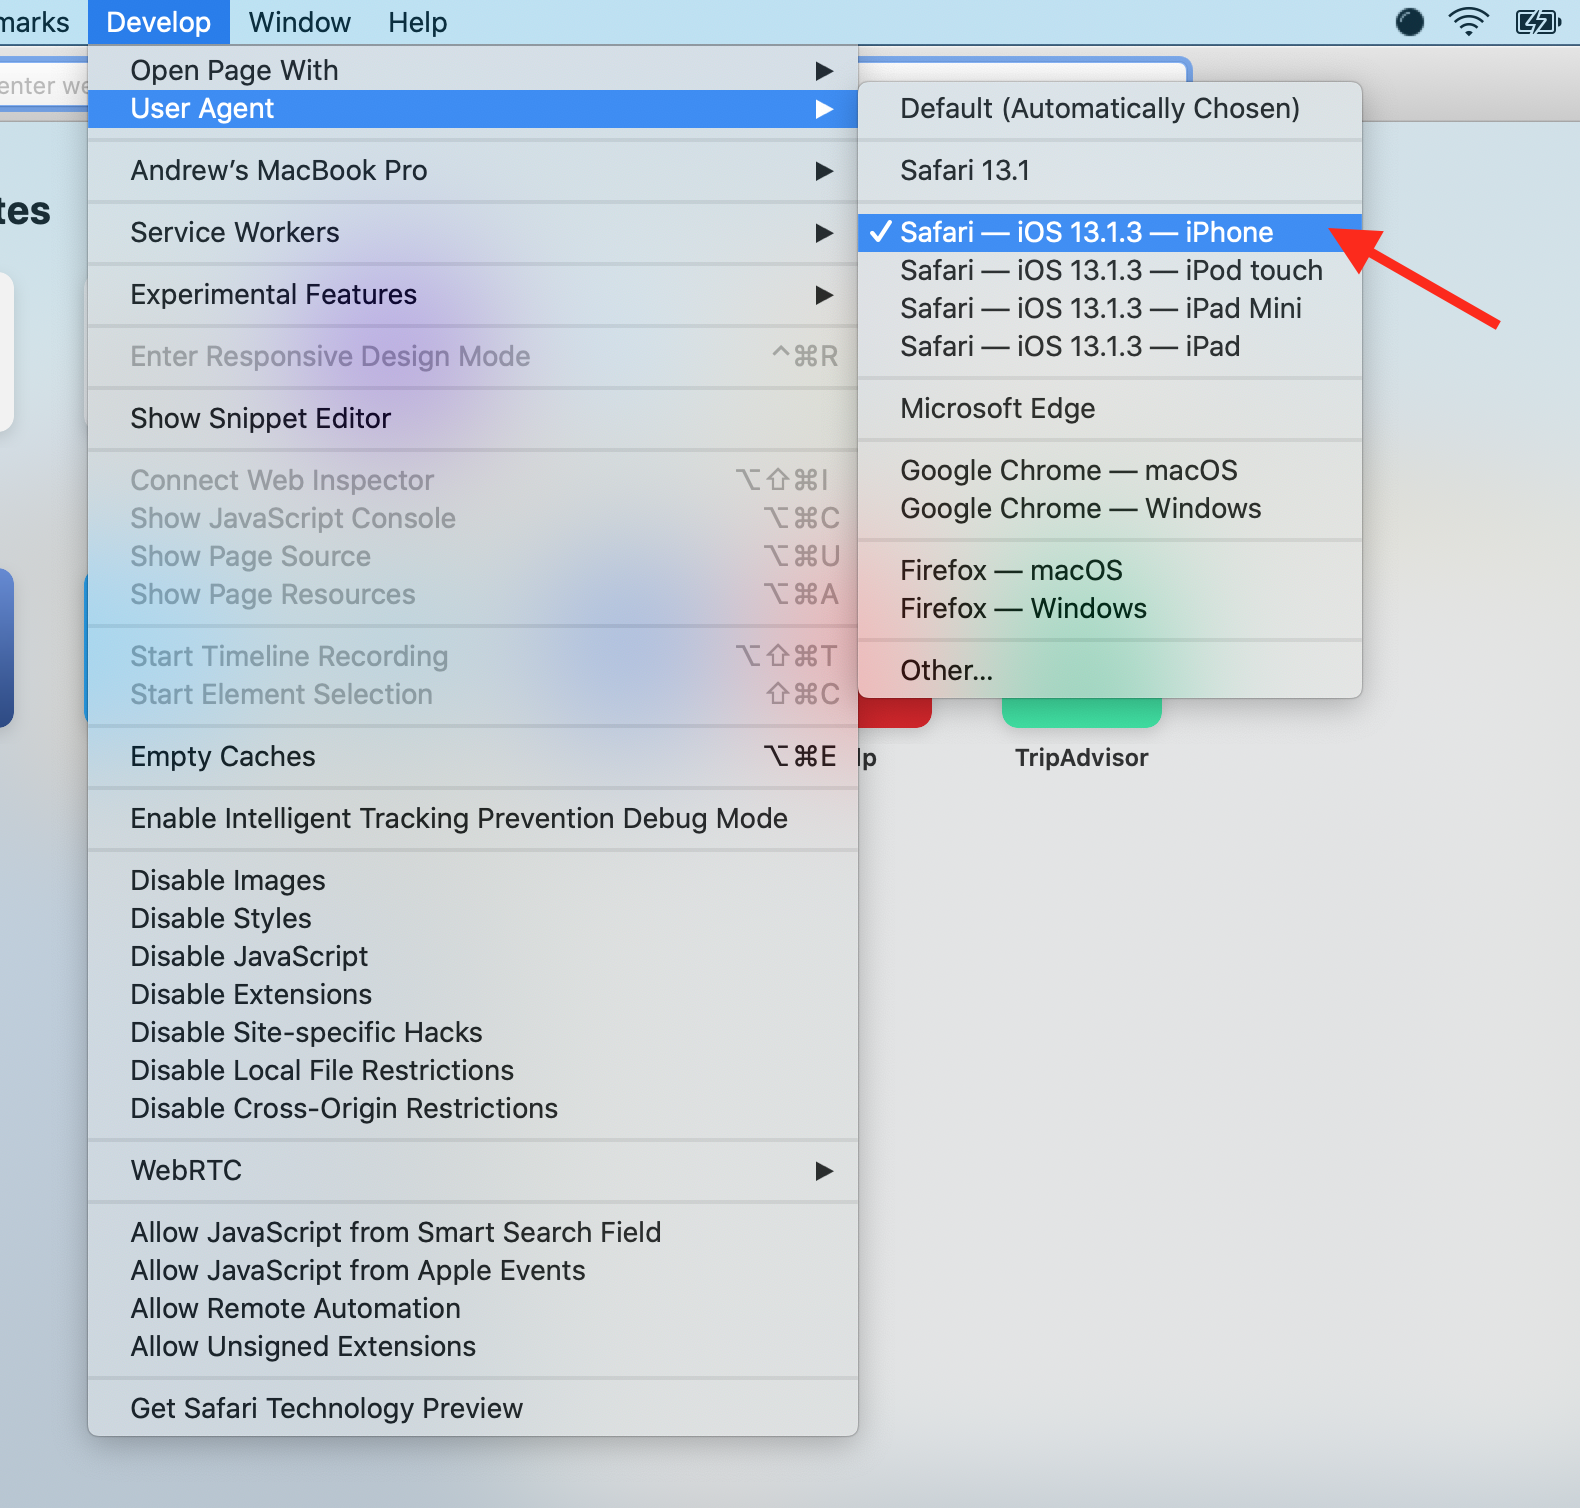Choose Other... user agent option
This screenshot has height=1508, width=1580.
point(1110,670)
